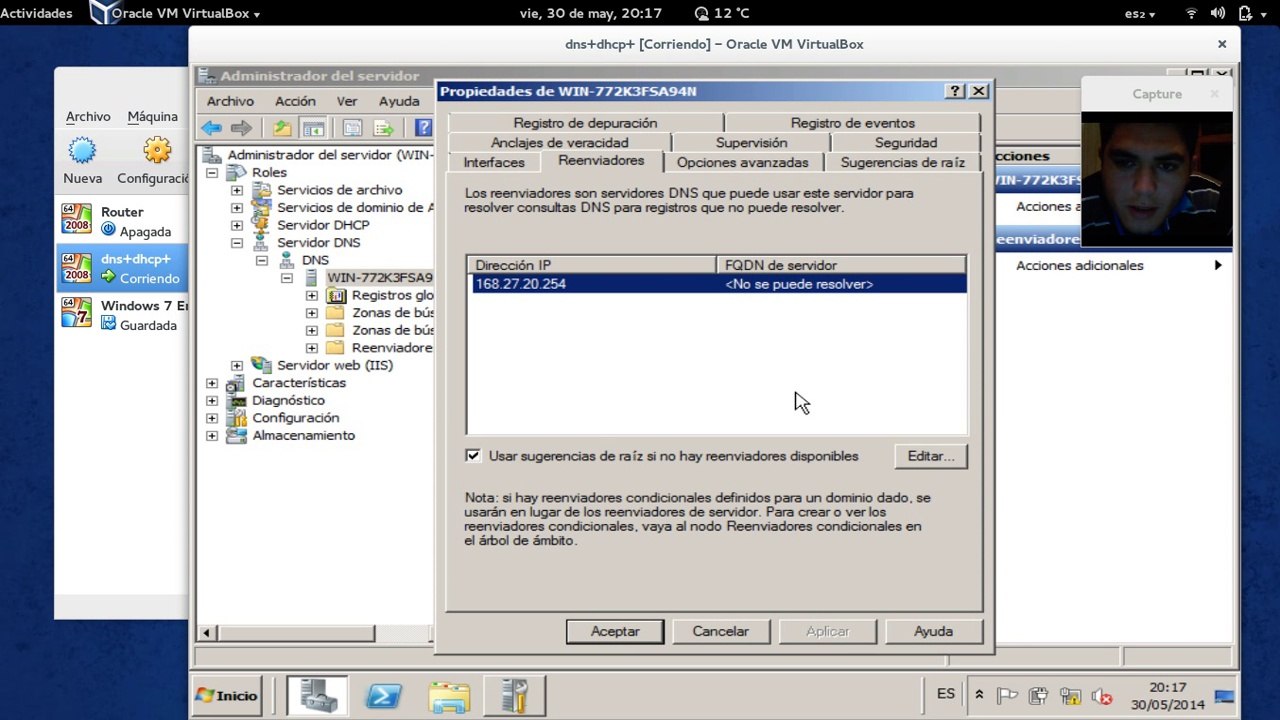The image size is (1280, 720).
Task: Open the Anclajes de veracidad tab
Action: 560,143
